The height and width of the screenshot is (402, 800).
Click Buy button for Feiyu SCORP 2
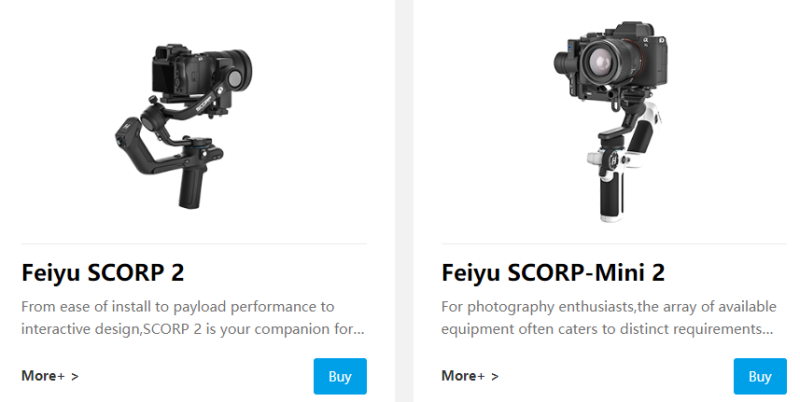(340, 376)
